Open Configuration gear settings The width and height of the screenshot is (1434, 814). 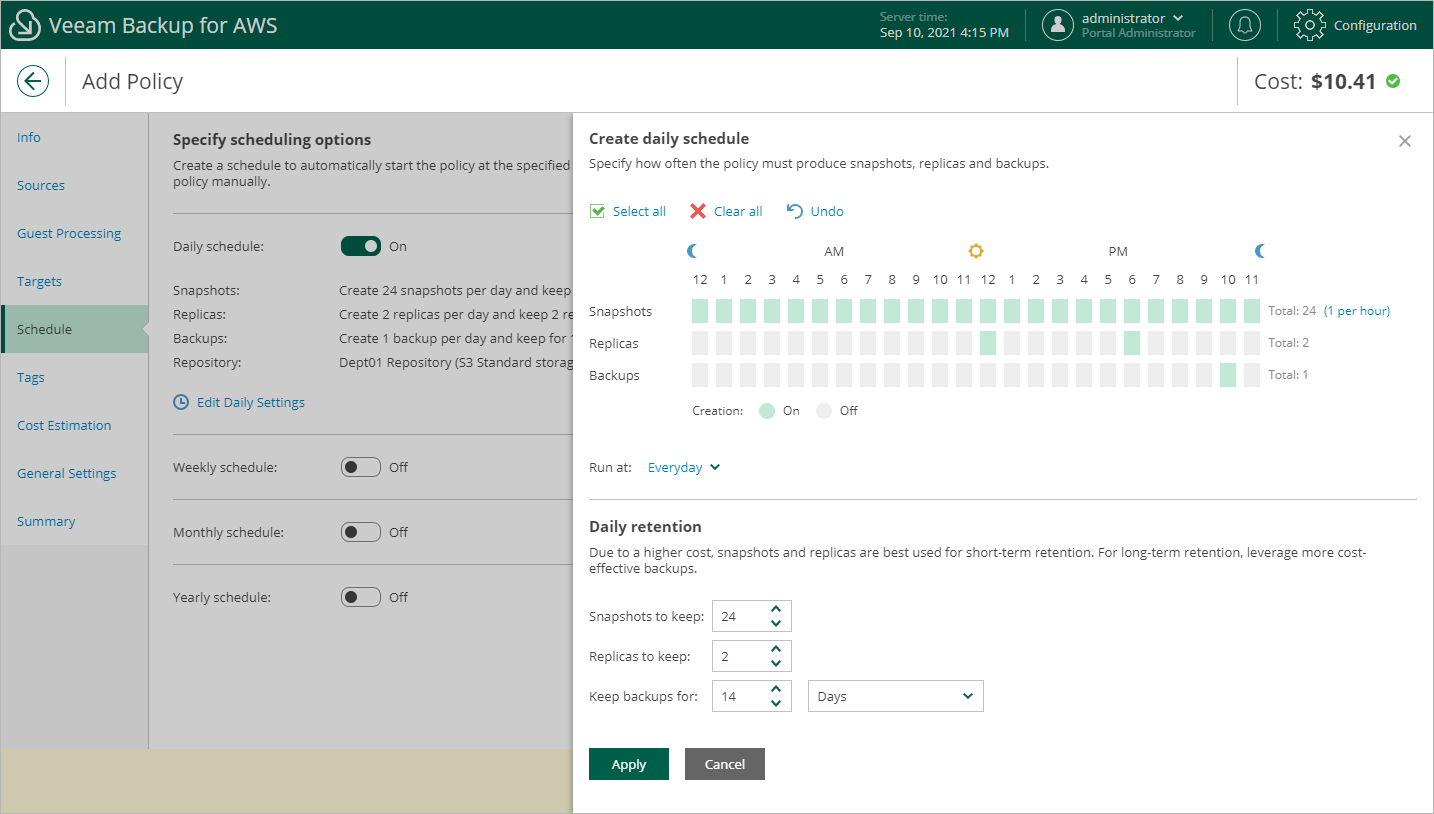1310,25
